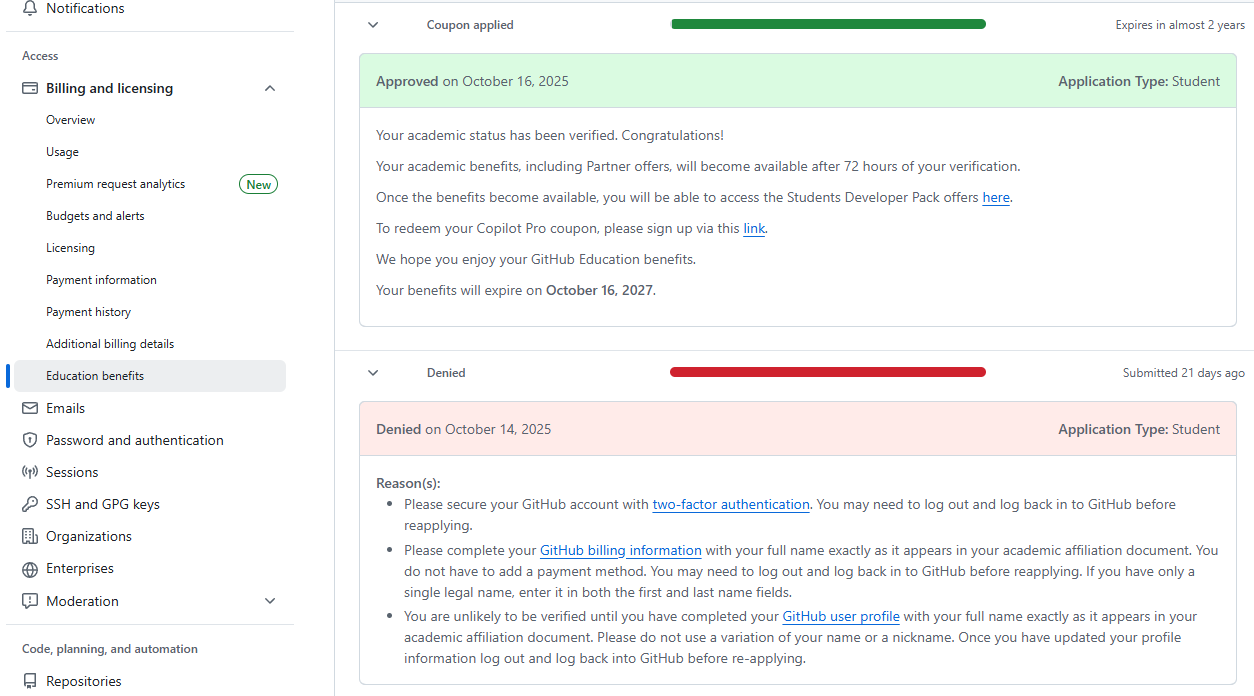Click the Billing and licensing card icon
The width and height of the screenshot is (1254, 696).
coord(30,88)
